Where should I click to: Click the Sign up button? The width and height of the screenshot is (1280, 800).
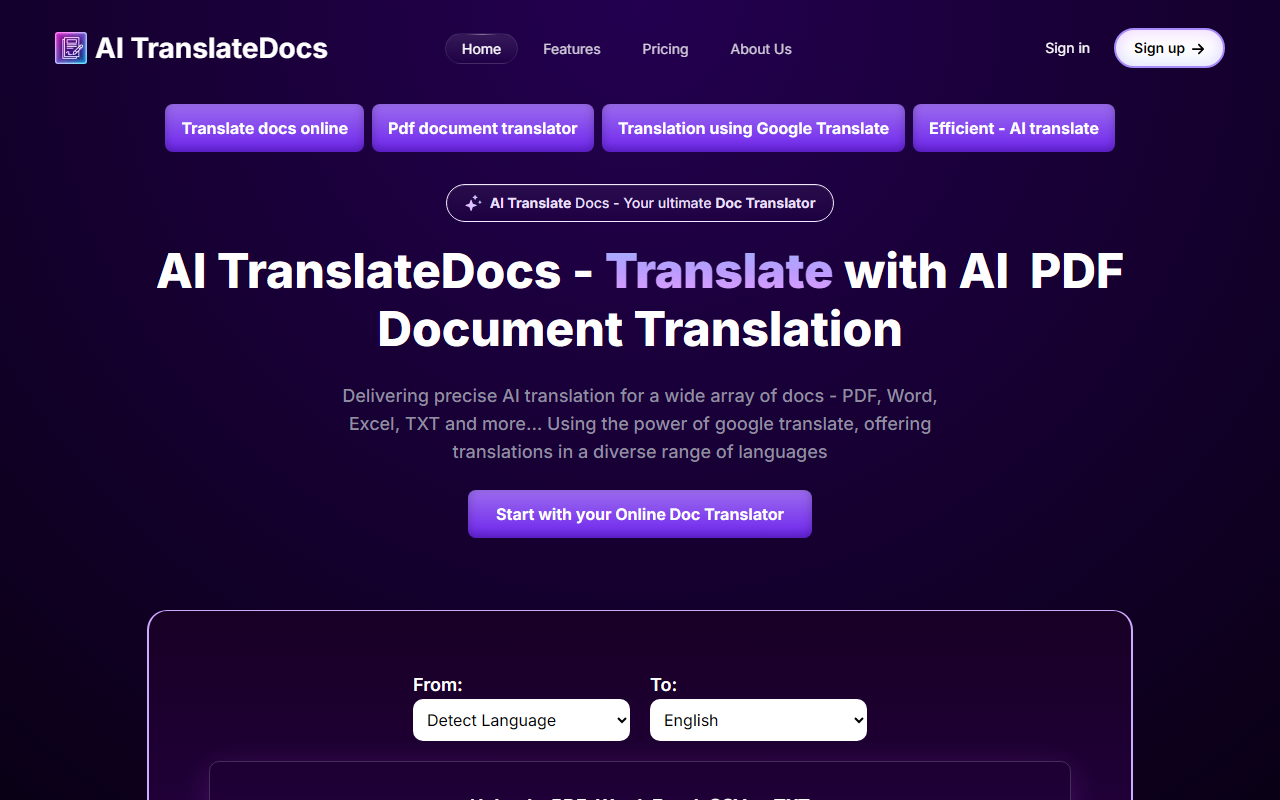(x=1169, y=48)
